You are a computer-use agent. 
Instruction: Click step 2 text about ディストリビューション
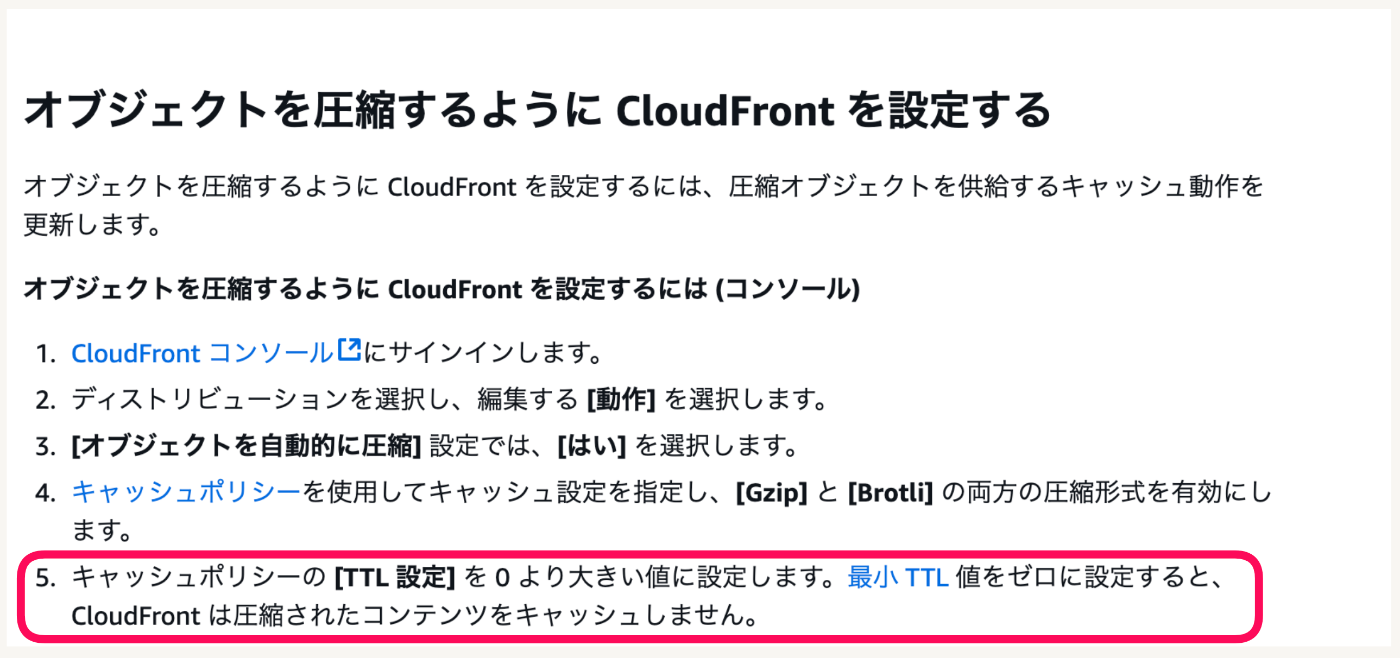[x=448, y=400]
